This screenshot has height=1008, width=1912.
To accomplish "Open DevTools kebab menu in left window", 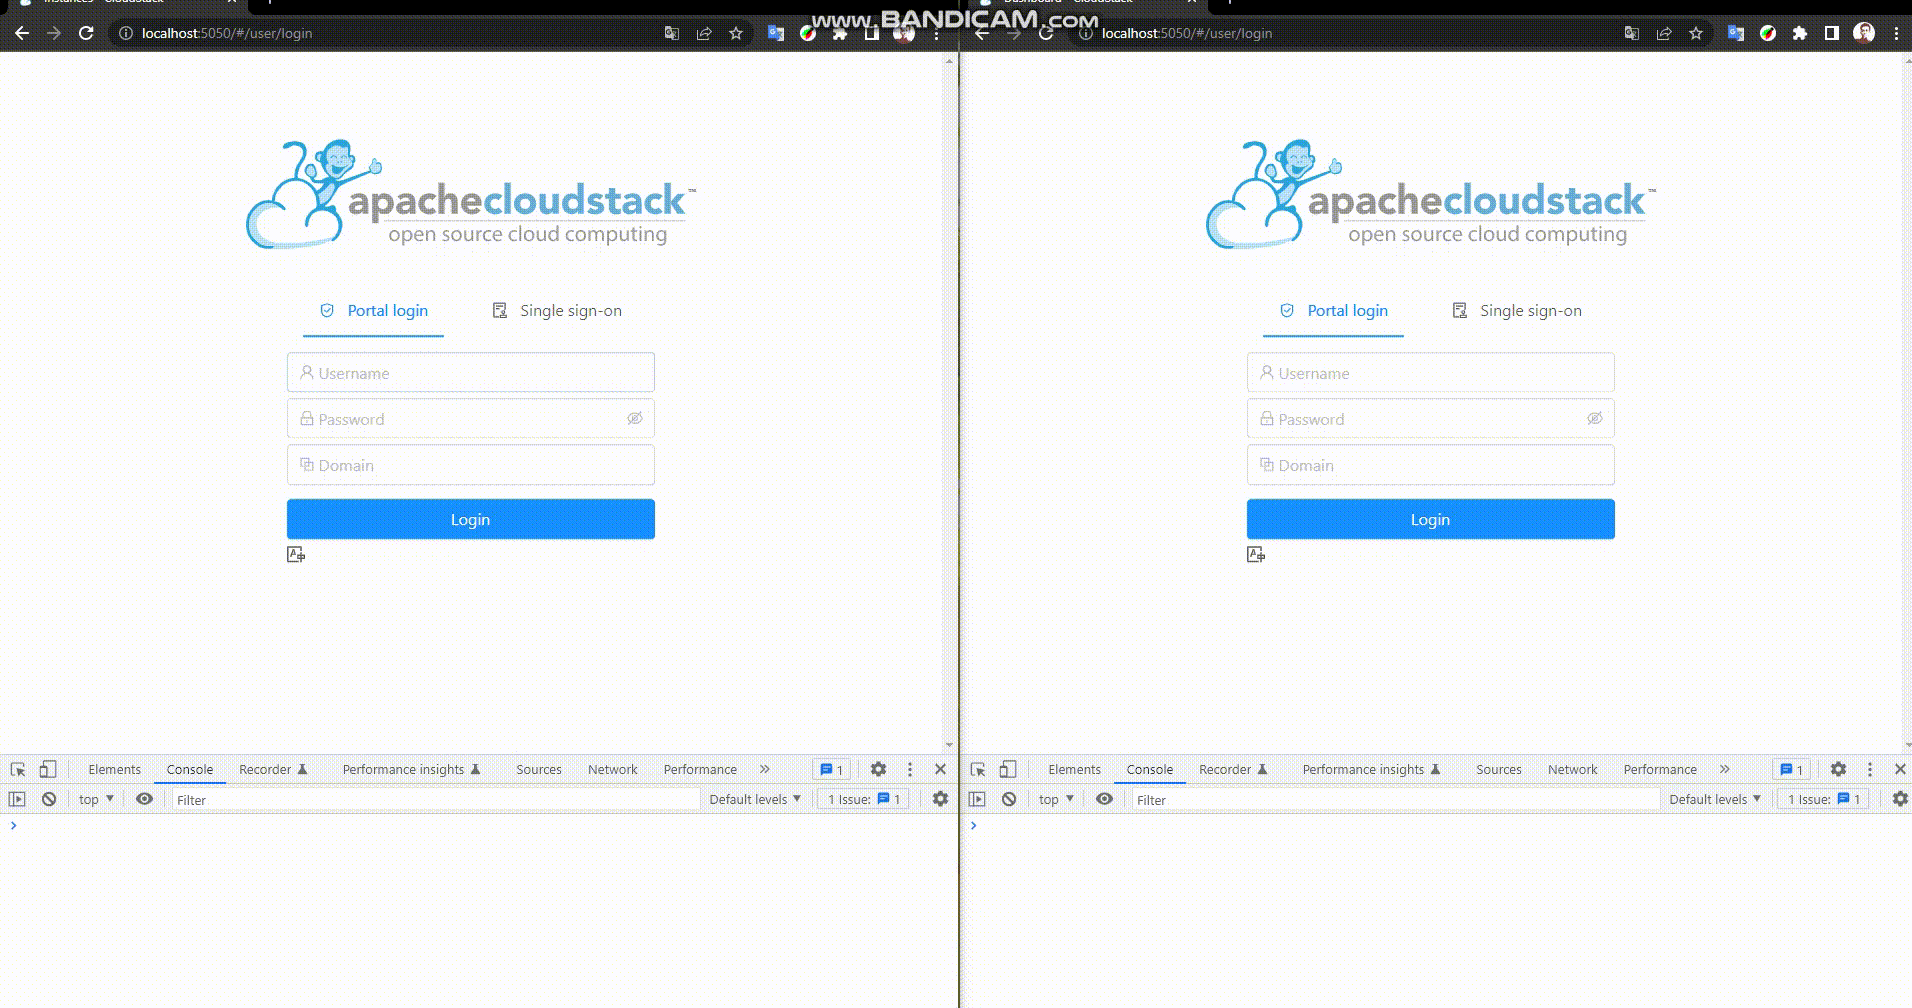I will [910, 769].
